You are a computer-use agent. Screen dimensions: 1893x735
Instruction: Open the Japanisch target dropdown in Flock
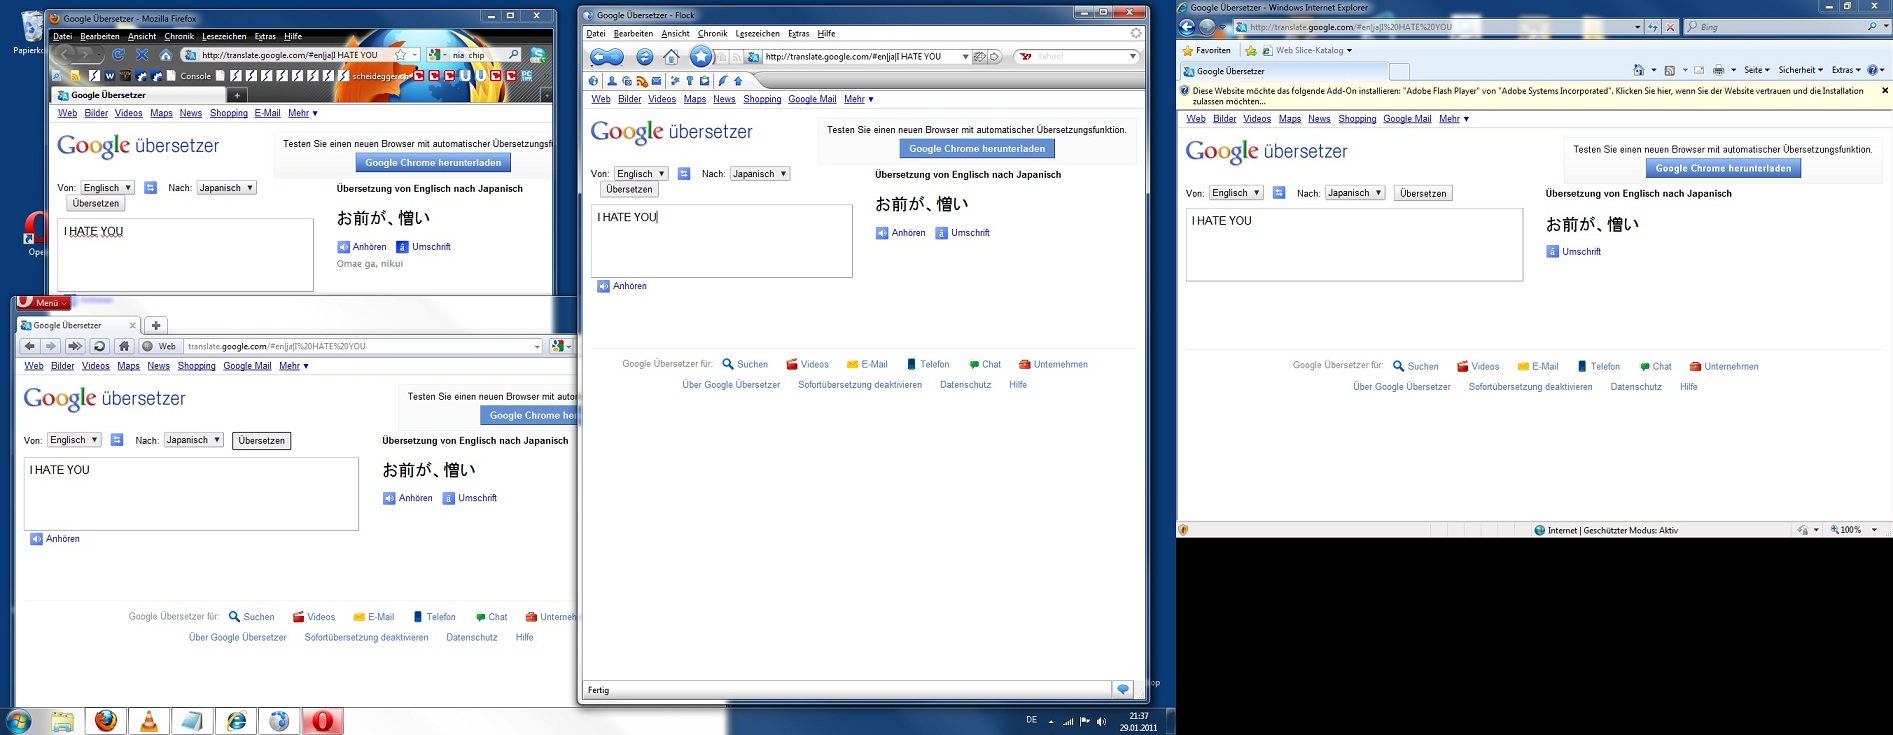click(759, 174)
